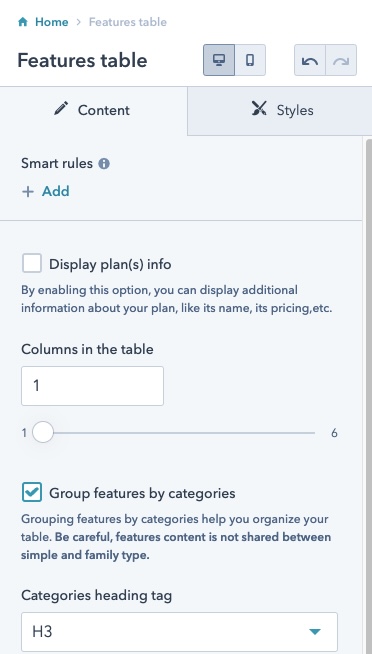The height and width of the screenshot is (654, 372).
Task: Click the pencil icon on Content tab
Action: pyautogui.click(x=61, y=109)
